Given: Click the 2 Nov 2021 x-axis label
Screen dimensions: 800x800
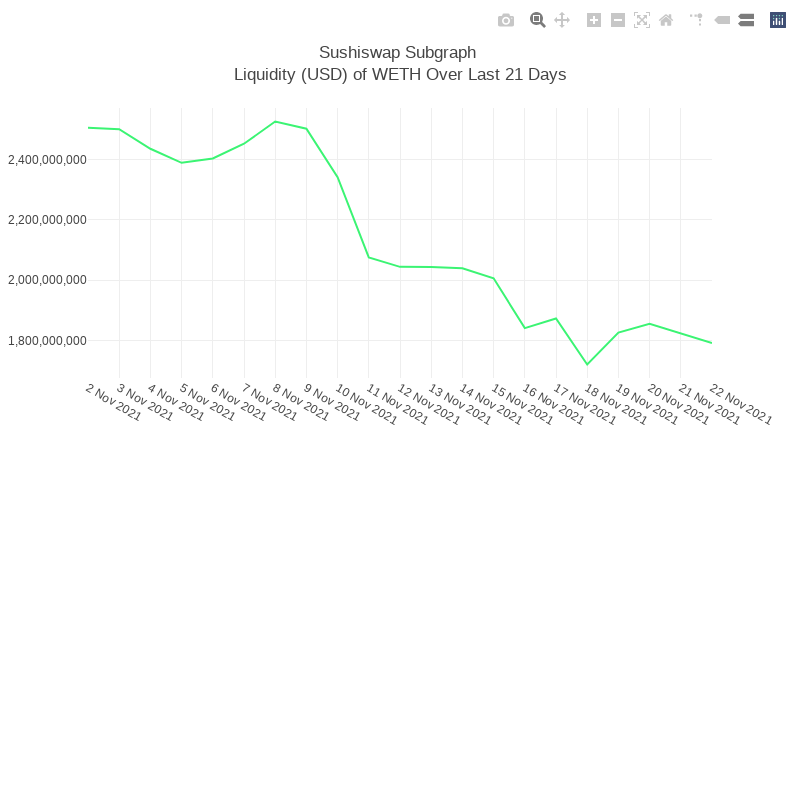Looking at the screenshot, I should tap(113, 402).
